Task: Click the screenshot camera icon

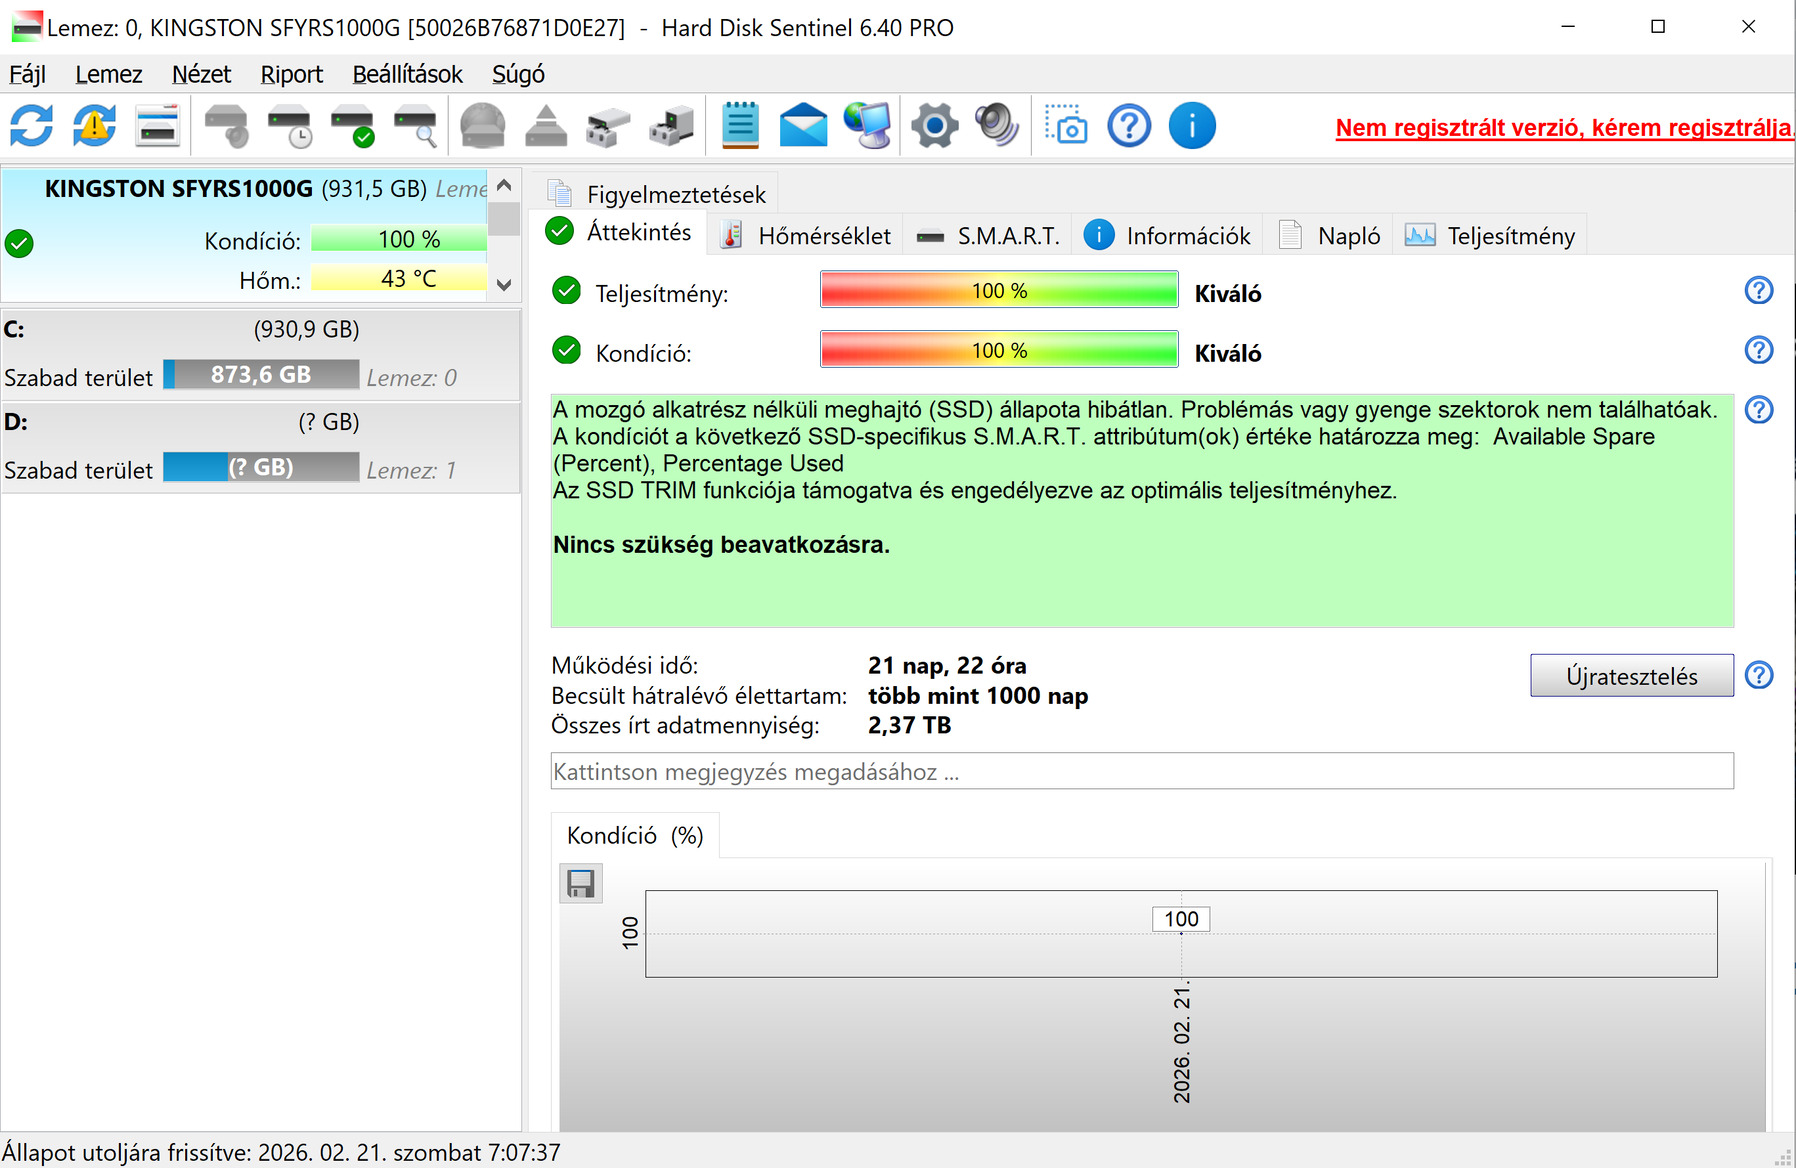Action: (x=1066, y=126)
